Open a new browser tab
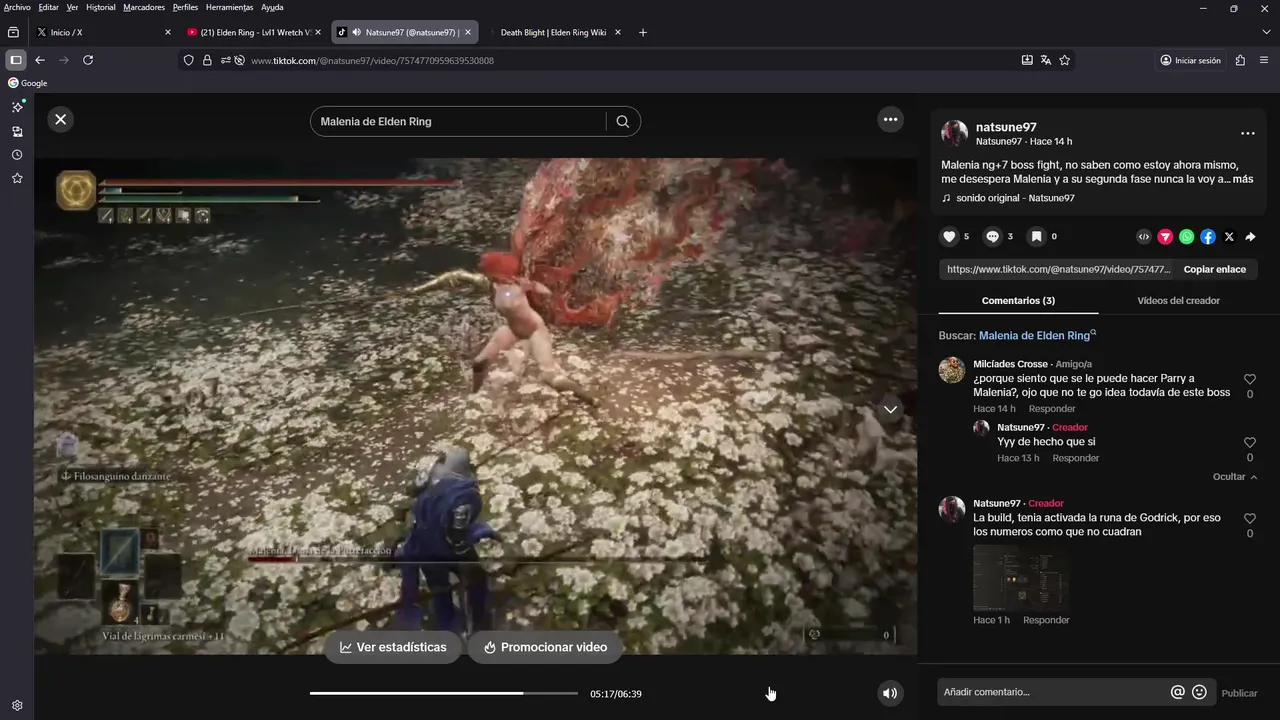 642,32
